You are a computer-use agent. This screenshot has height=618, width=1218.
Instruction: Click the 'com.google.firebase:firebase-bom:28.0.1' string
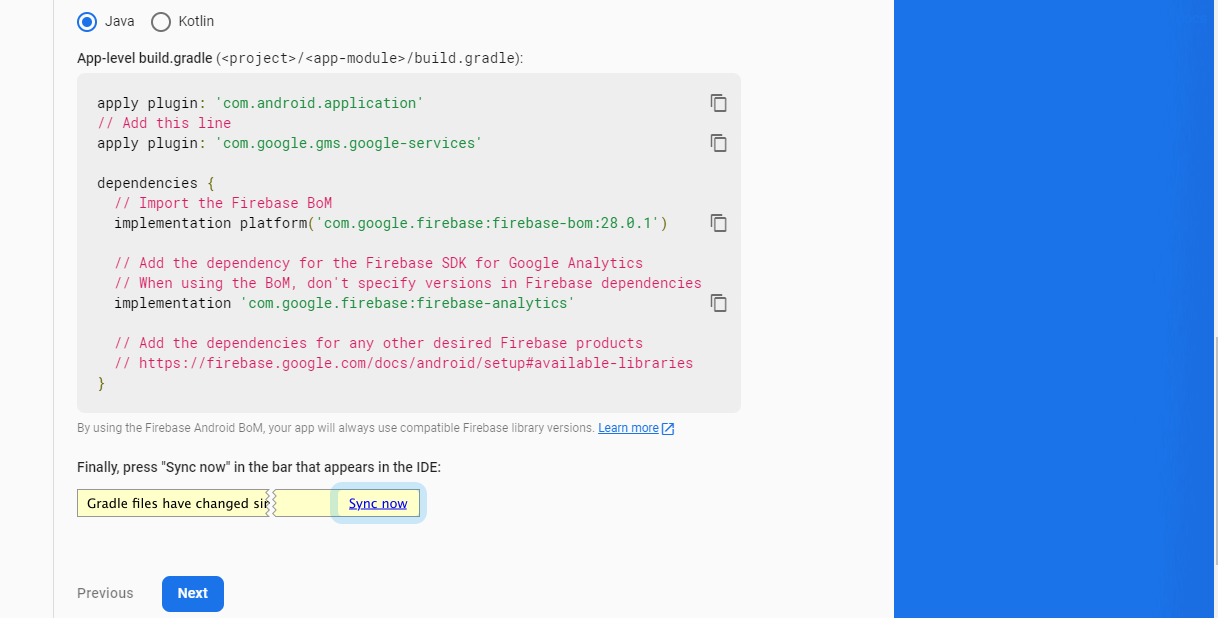[488, 223]
